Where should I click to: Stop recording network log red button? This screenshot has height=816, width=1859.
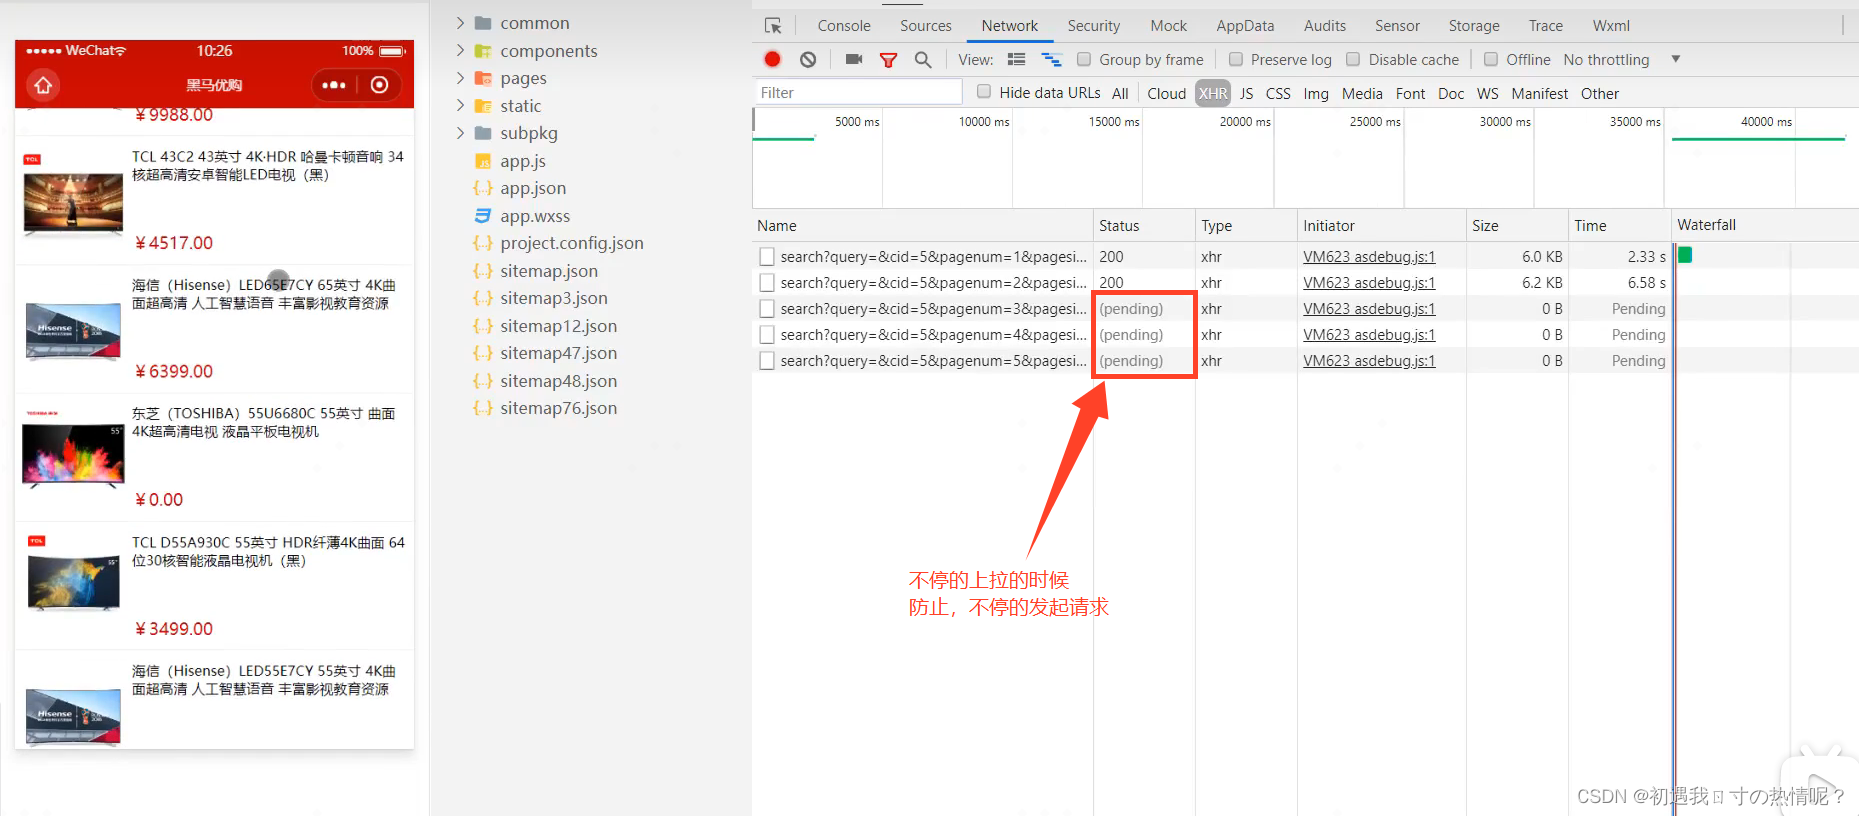(x=772, y=60)
